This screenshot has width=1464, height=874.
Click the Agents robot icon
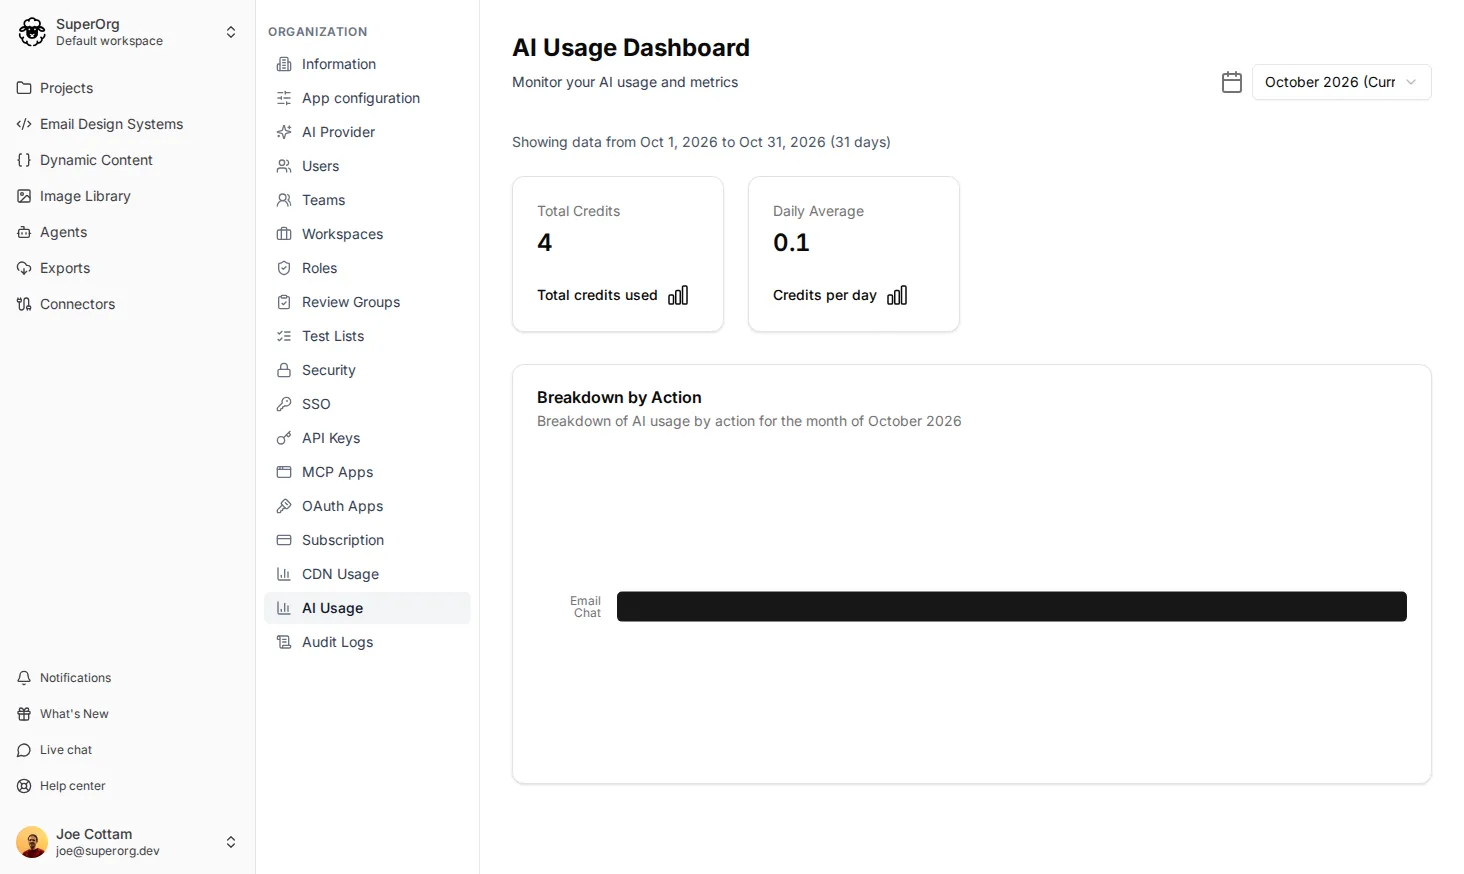coord(24,232)
